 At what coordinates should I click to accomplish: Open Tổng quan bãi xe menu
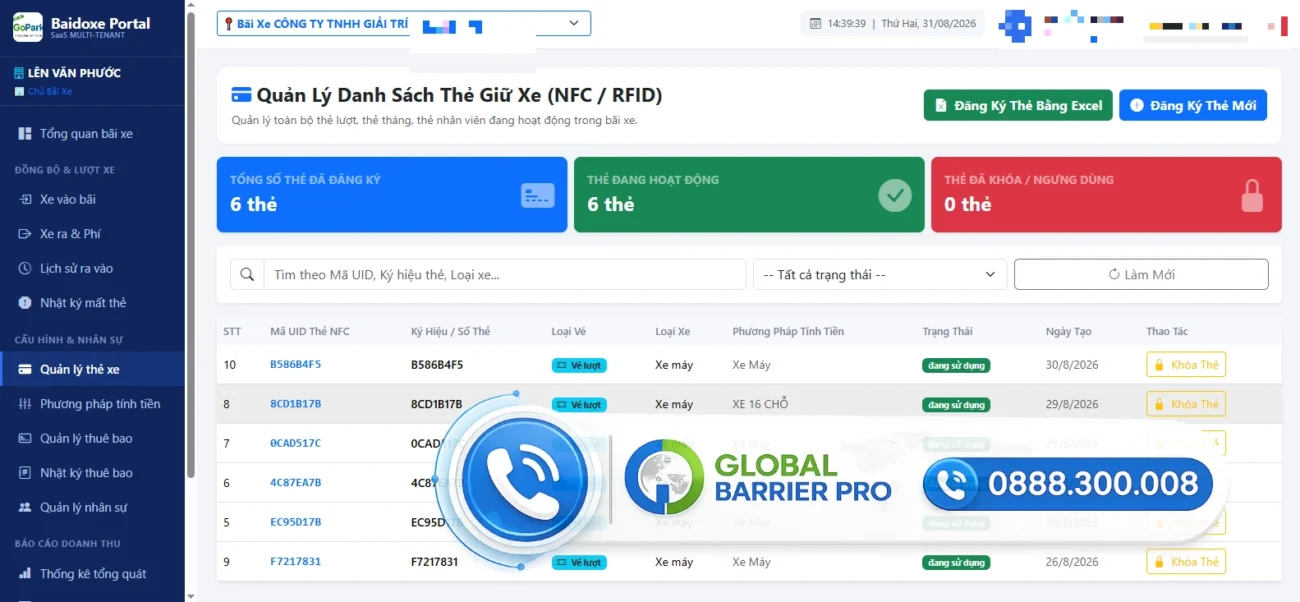point(92,134)
